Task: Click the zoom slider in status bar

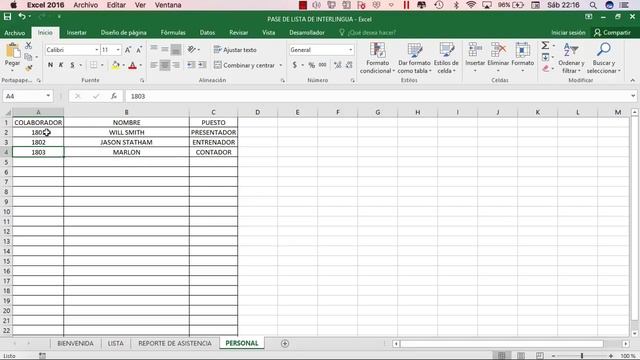Action: click(x=582, y=356)
